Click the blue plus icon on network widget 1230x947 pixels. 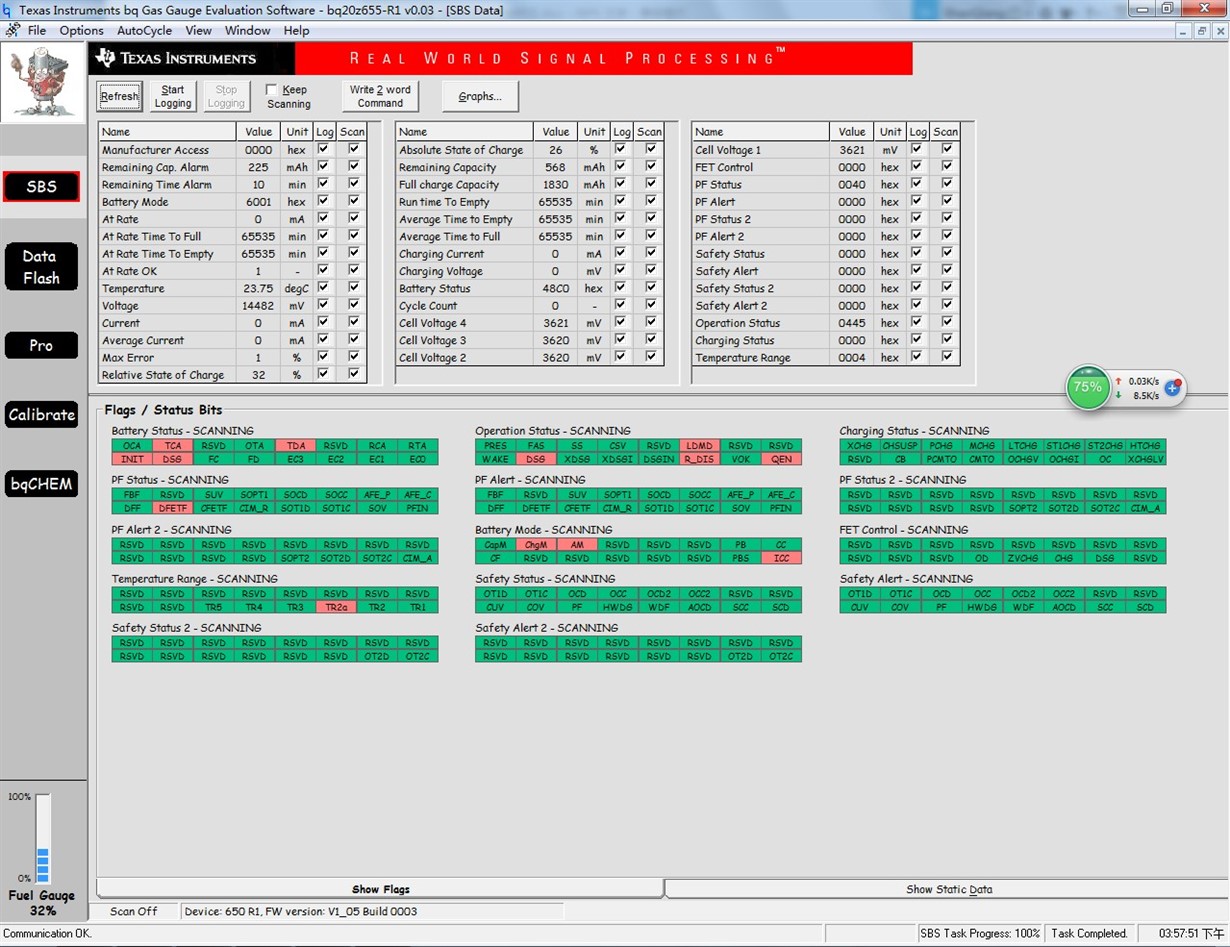[1173, 387]
